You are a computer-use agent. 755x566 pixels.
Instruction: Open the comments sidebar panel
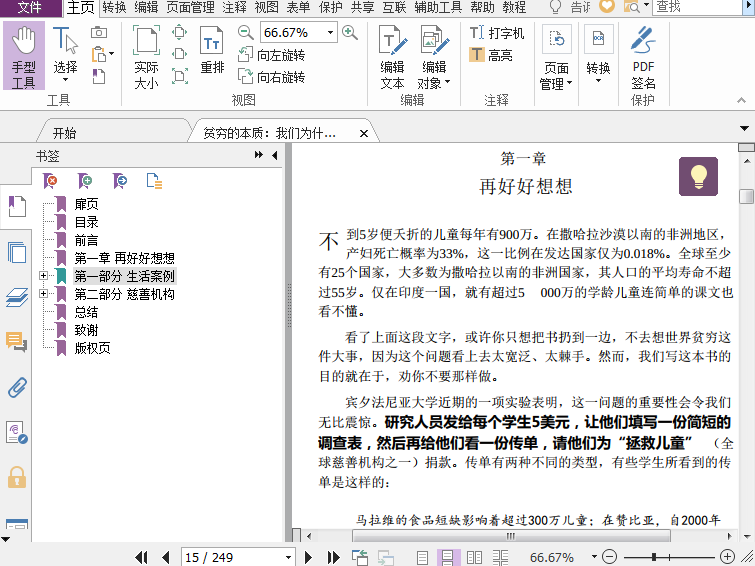(17, 342)
